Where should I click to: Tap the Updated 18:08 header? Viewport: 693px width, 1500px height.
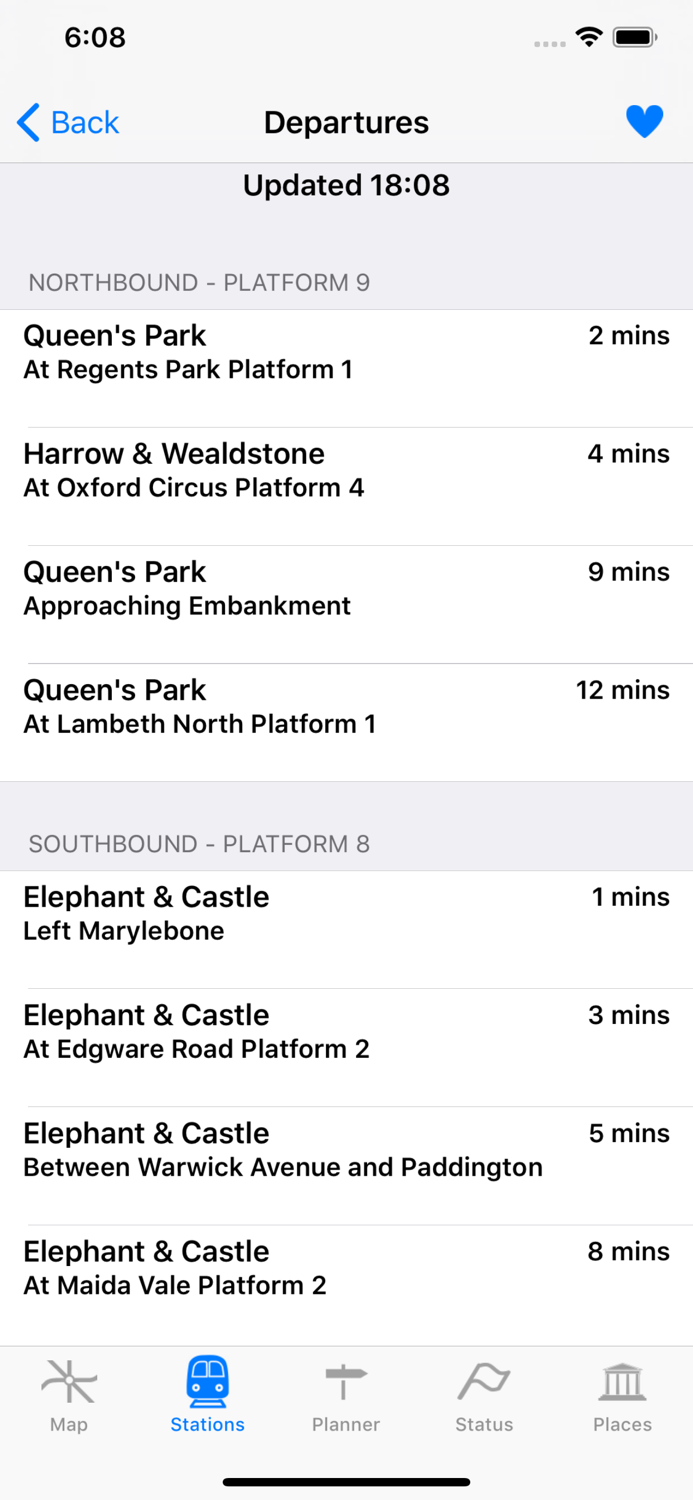346,185
